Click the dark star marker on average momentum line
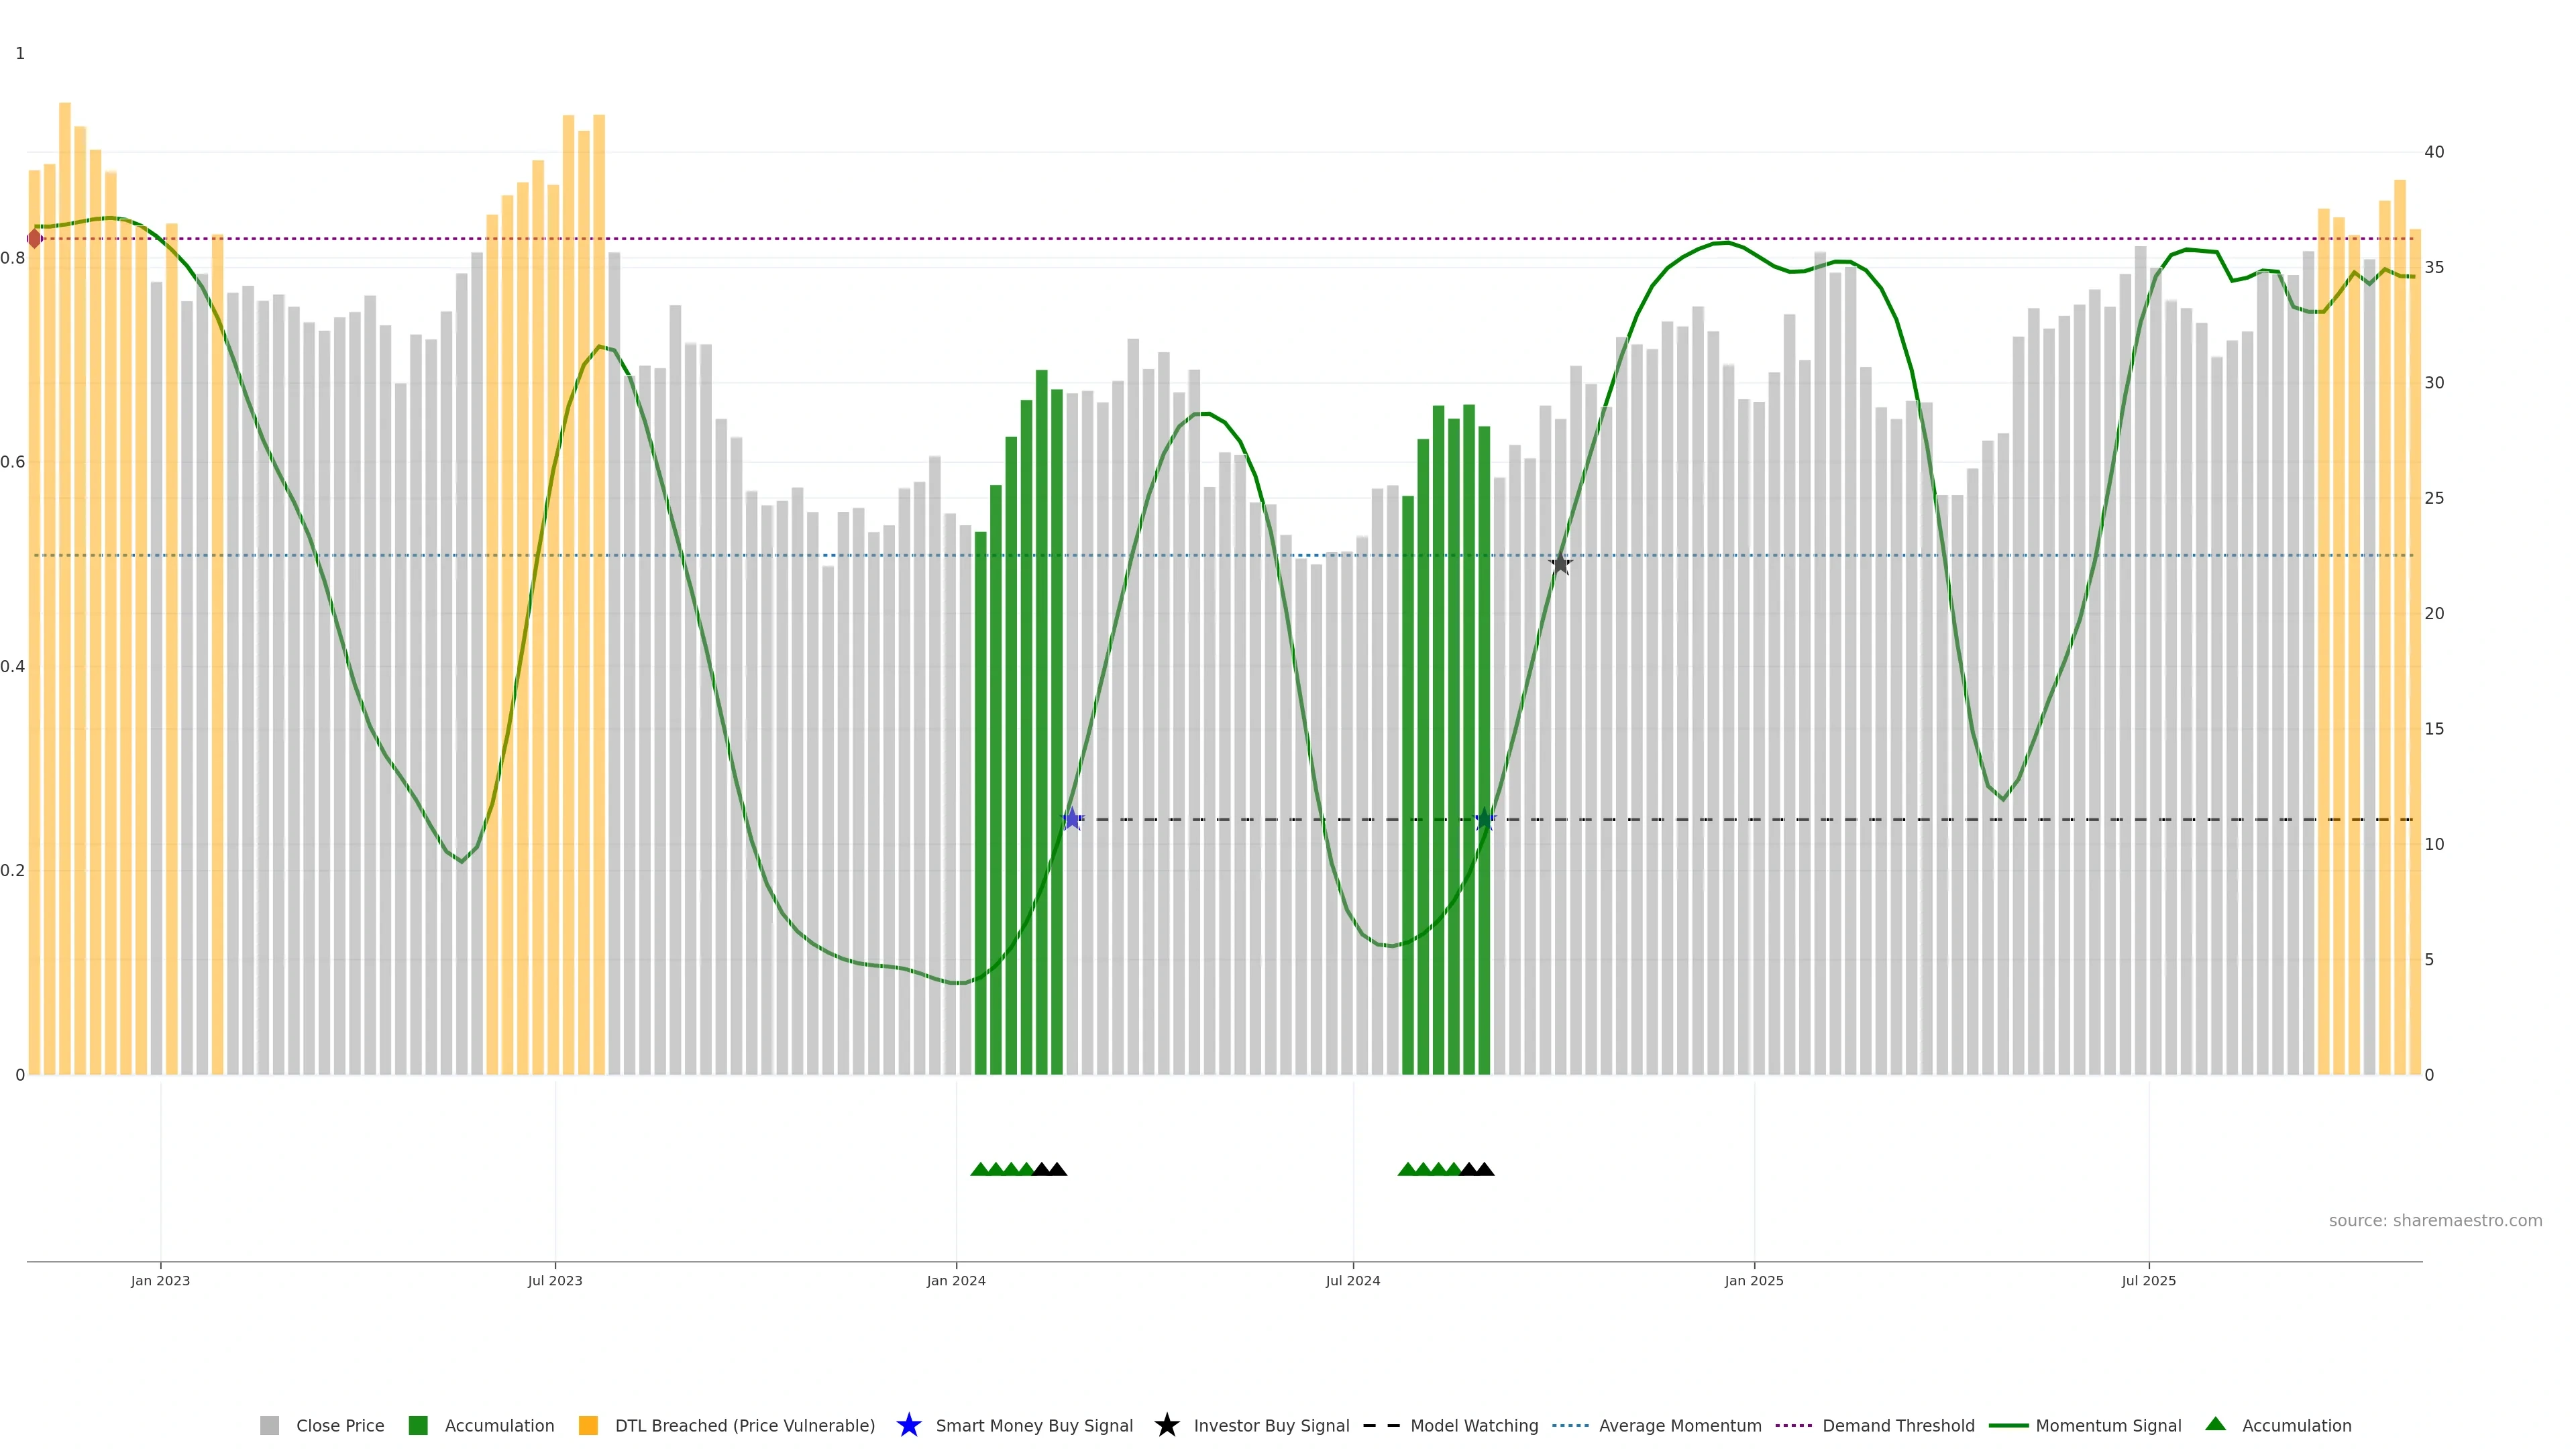Screen dimensions: 2576x1449 pos(1560,564)
